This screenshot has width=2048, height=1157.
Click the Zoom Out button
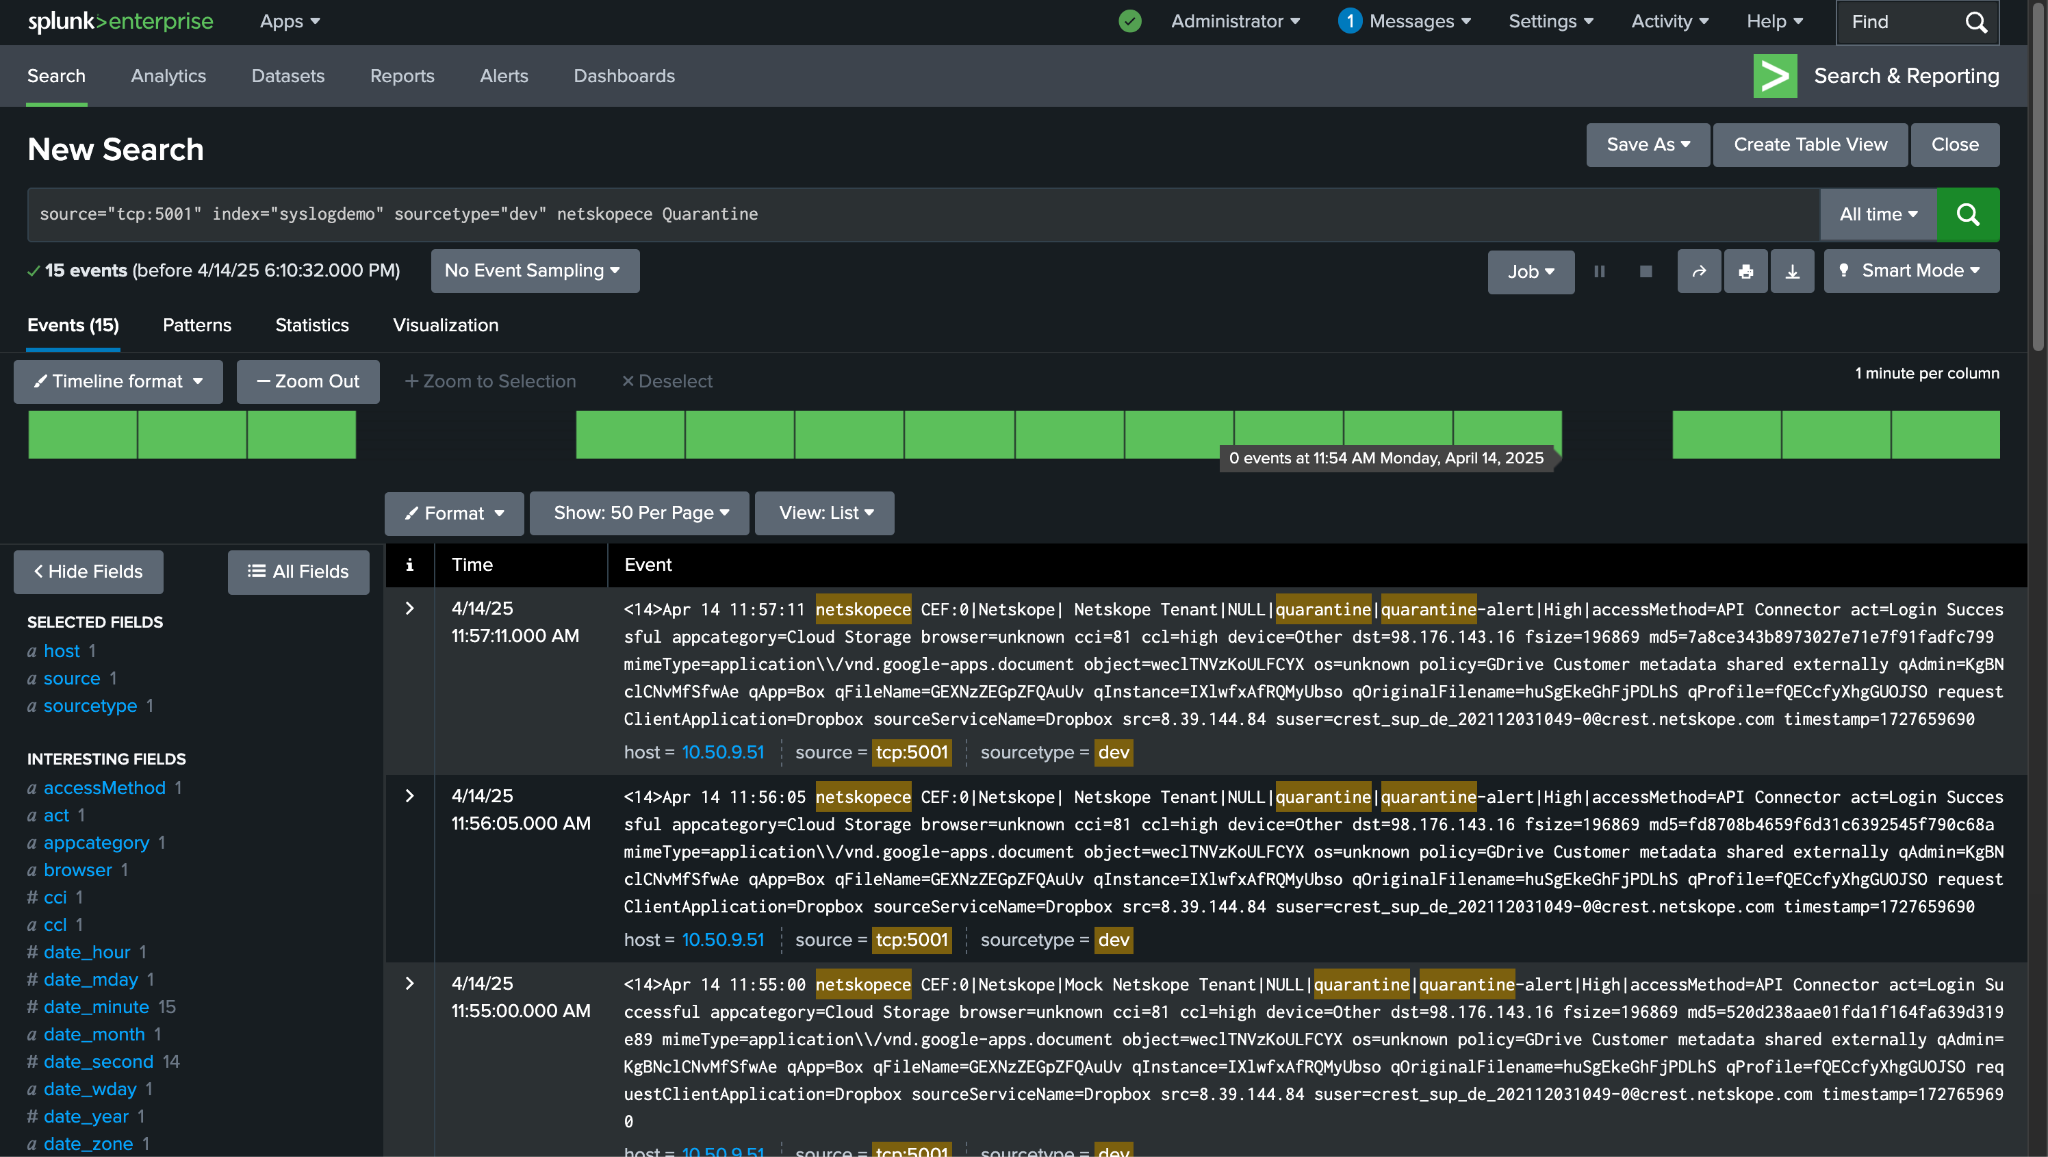coord(308,381)
